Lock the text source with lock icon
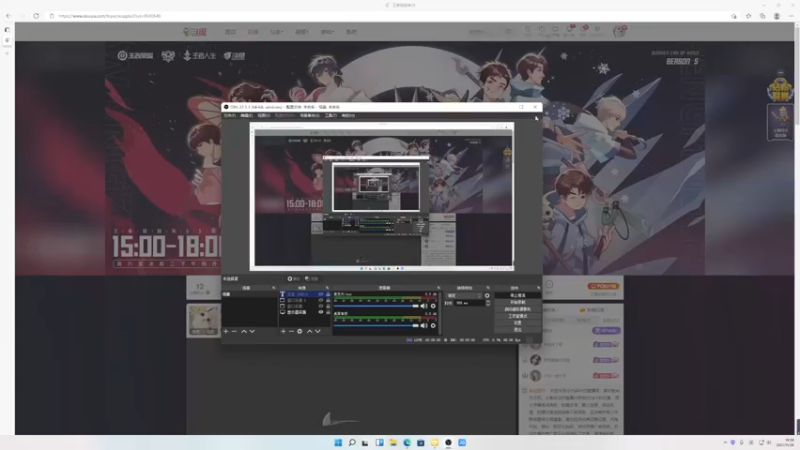Screen dimensions: 800x450 point(328,294)
